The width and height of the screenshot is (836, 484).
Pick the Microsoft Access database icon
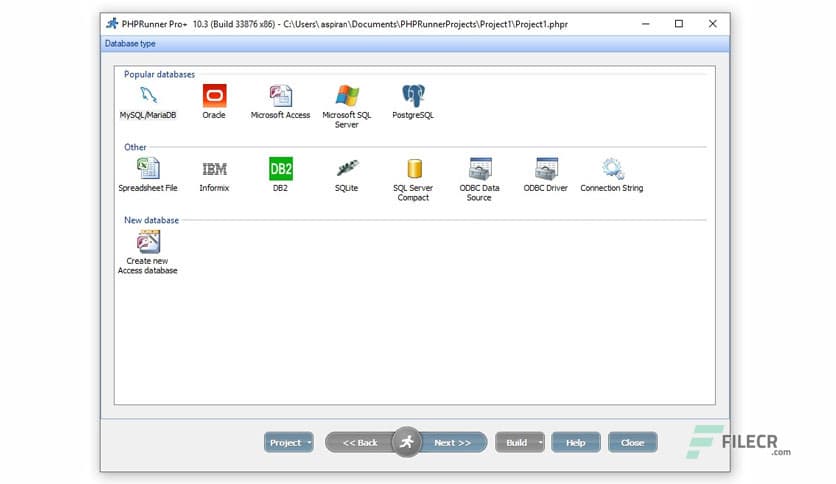[280, 96]
